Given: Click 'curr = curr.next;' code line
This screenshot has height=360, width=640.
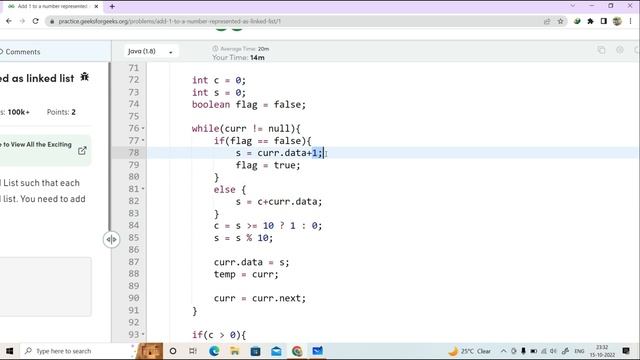Looking at the screenshot, I should (x=260, y=298).
